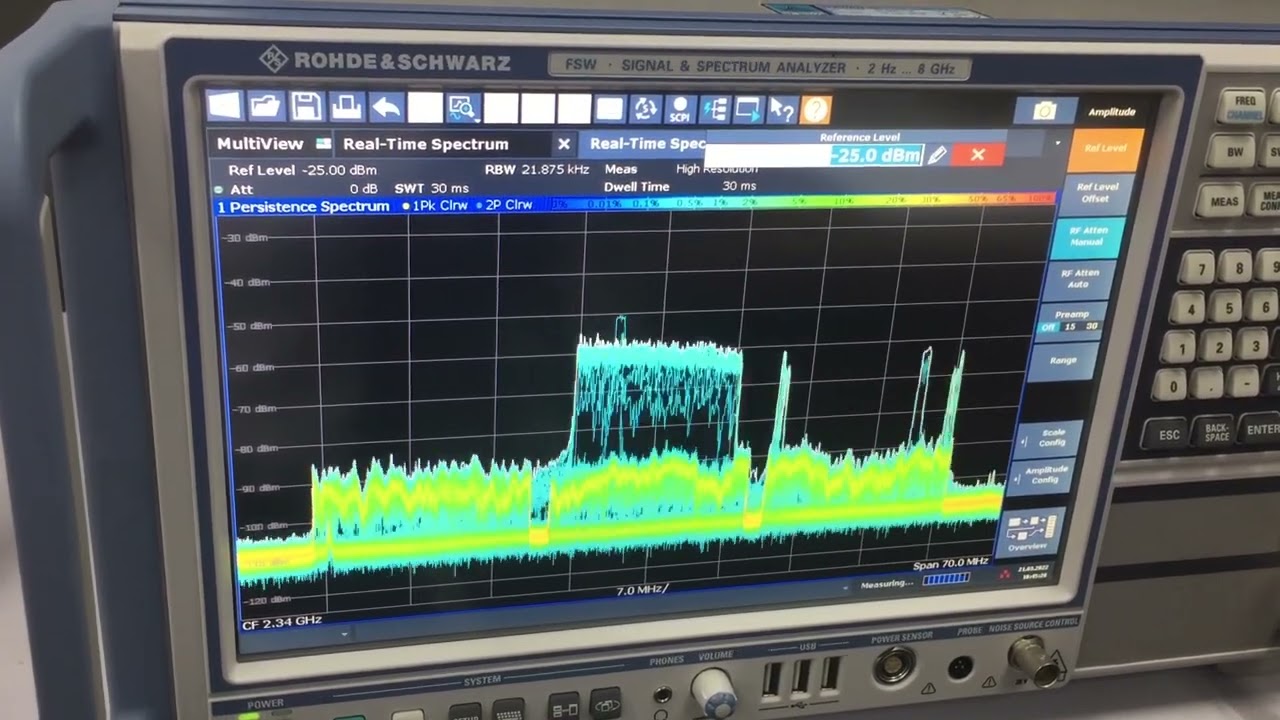Tap the 7.0 MHz/ division label
The width and height of the screenshot is (1280, 720).
tap(642, 590)
